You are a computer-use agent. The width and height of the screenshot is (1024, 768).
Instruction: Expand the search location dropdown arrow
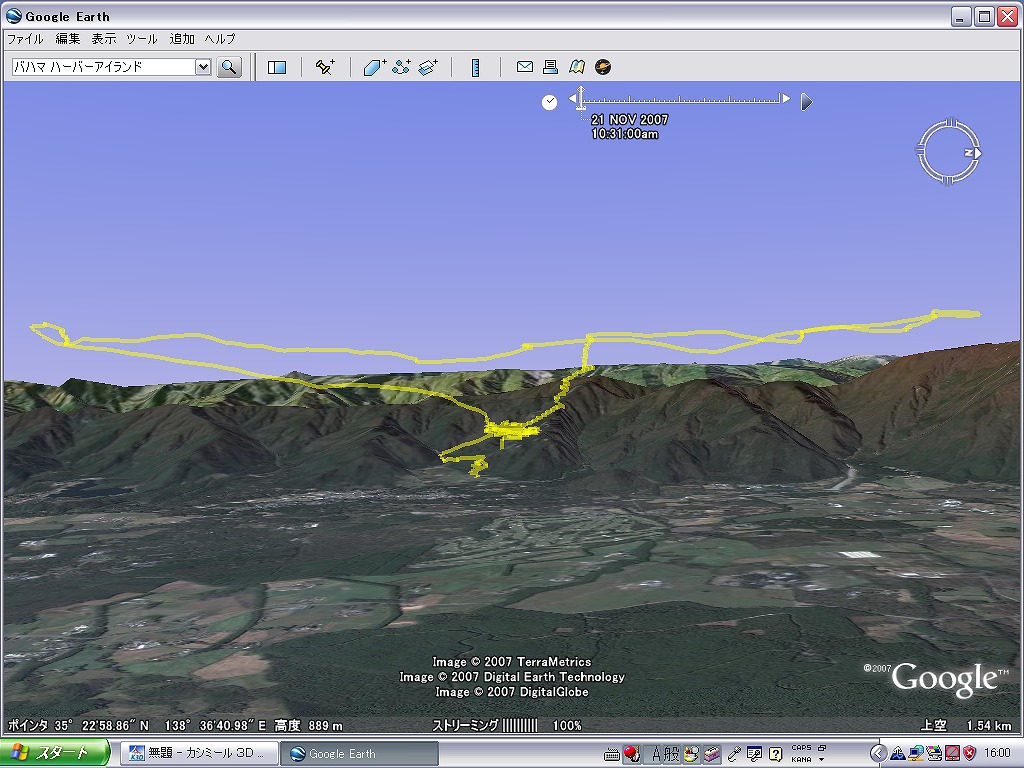coord(203,67)
